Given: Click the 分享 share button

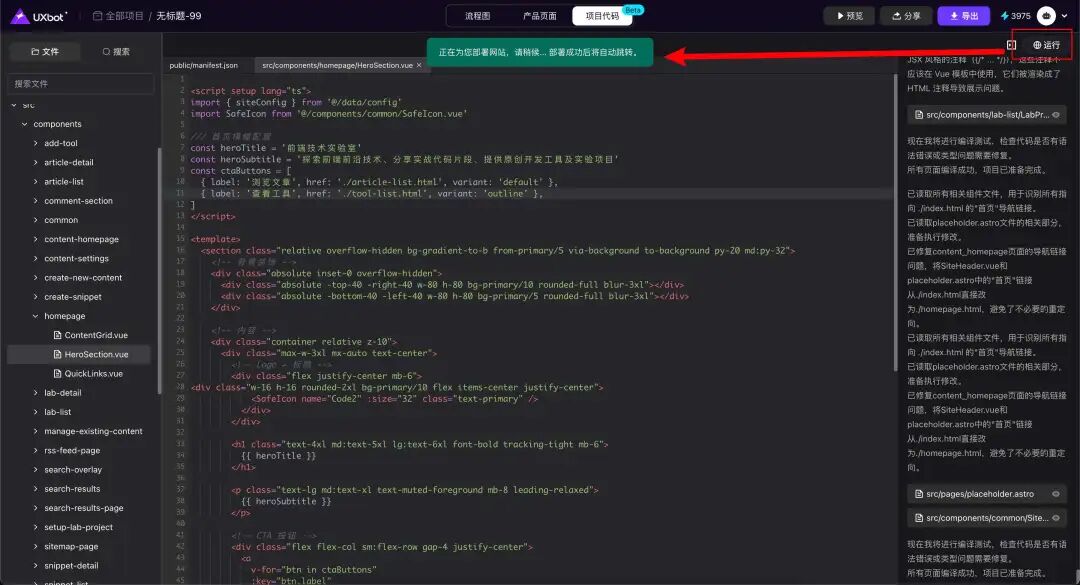Looking at the screenshot, I should [906, 16].
